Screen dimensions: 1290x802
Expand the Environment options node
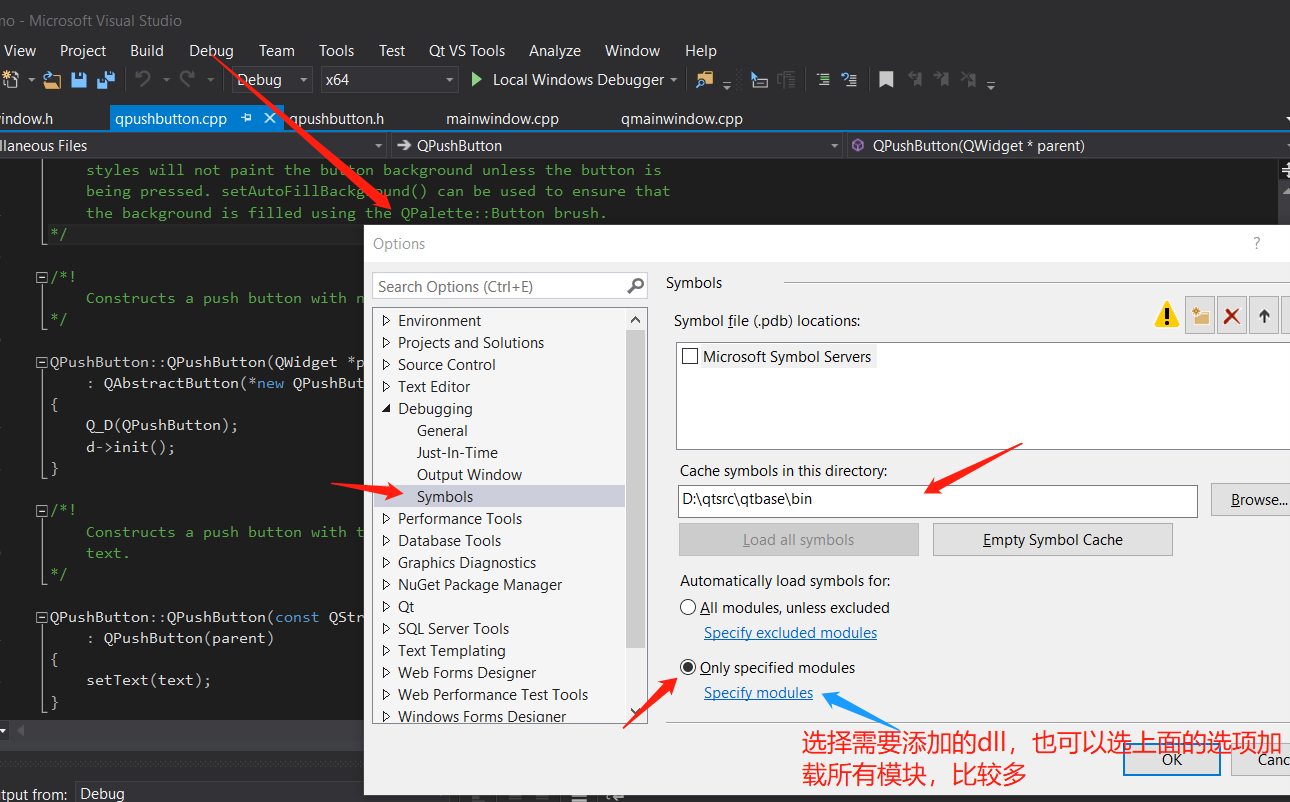(387, 321)
